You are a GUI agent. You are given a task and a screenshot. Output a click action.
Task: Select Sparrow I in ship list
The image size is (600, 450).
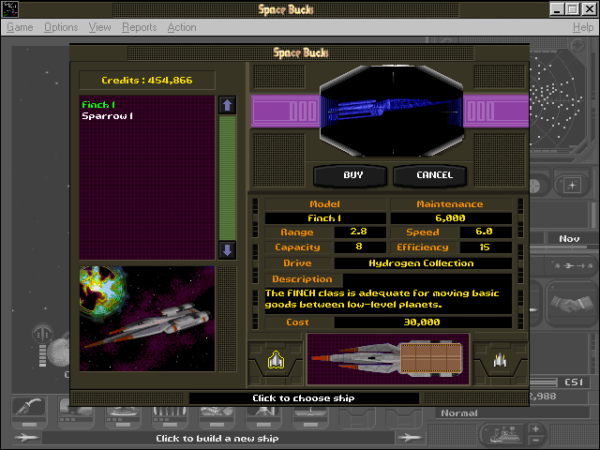[106, 116]
